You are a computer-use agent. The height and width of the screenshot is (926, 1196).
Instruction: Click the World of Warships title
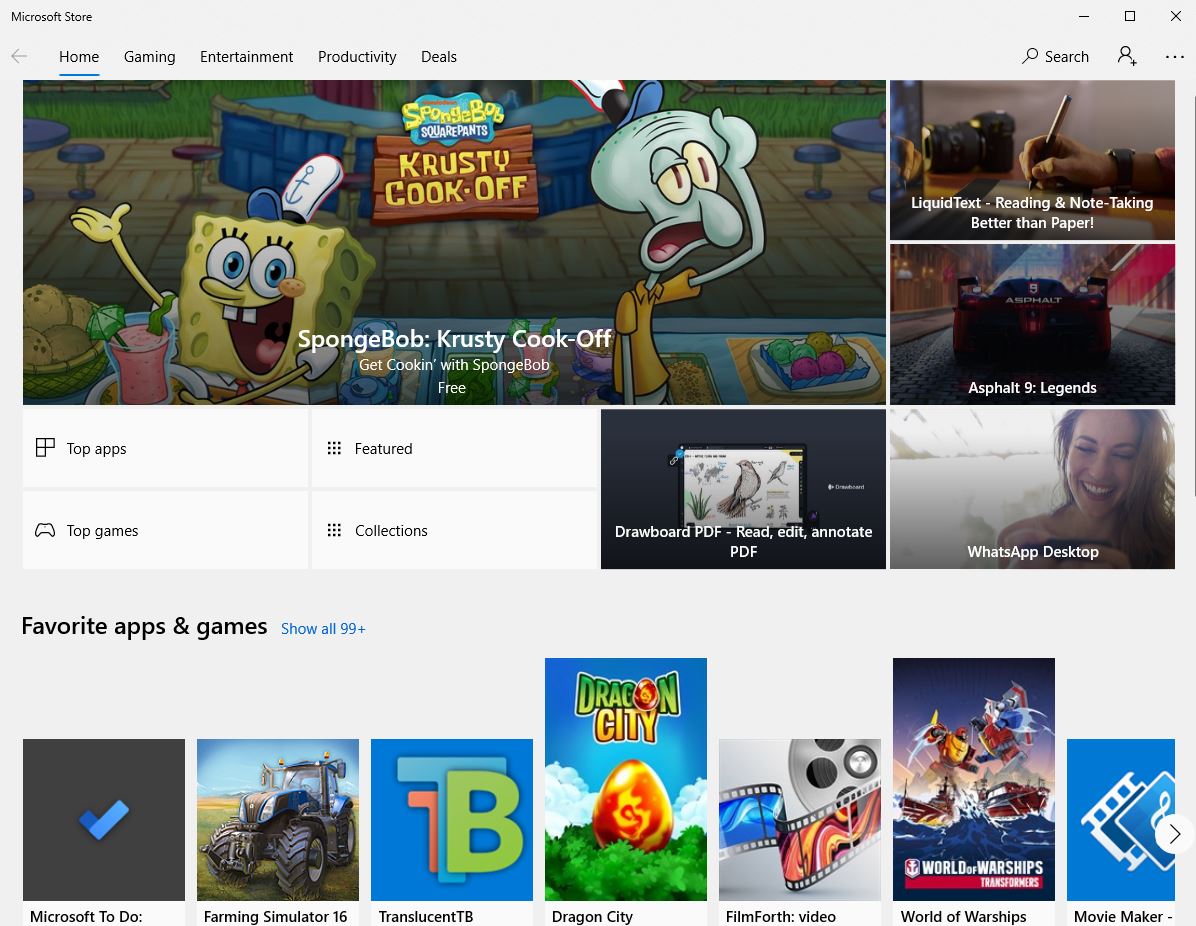pyautogui.click(x=963, y=916)
